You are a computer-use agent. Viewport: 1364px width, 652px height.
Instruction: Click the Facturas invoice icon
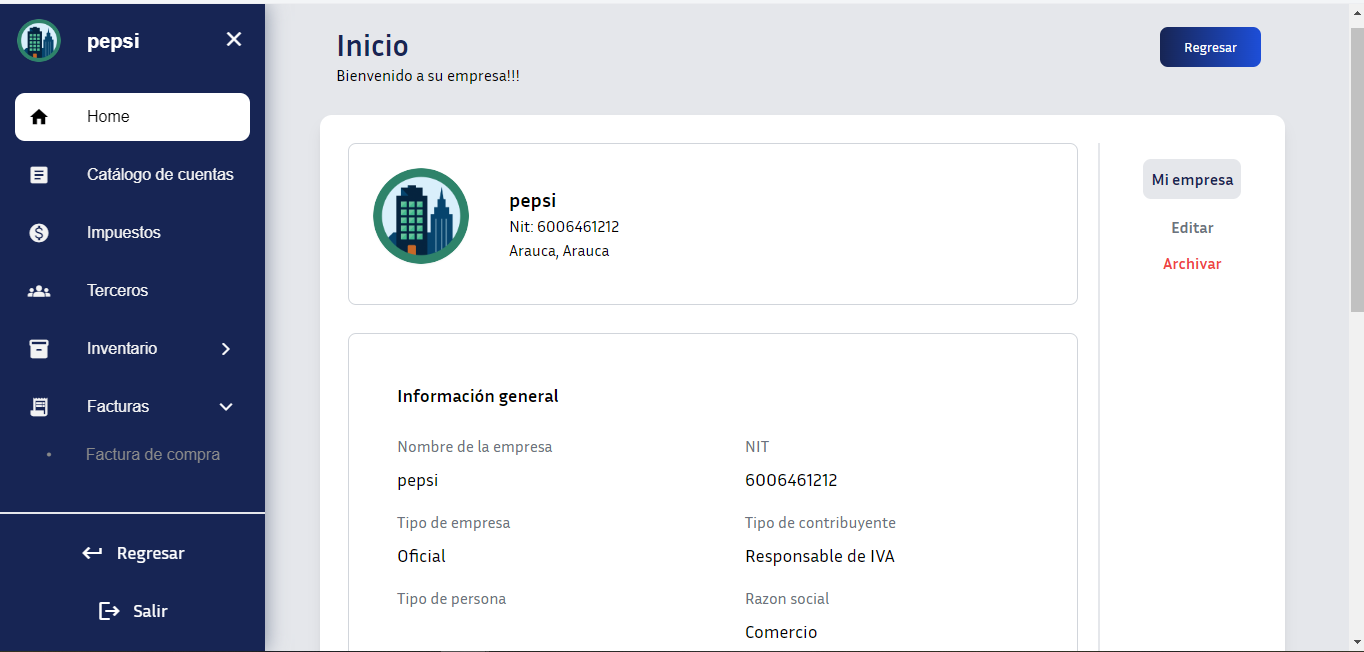(x=39, y=406)
